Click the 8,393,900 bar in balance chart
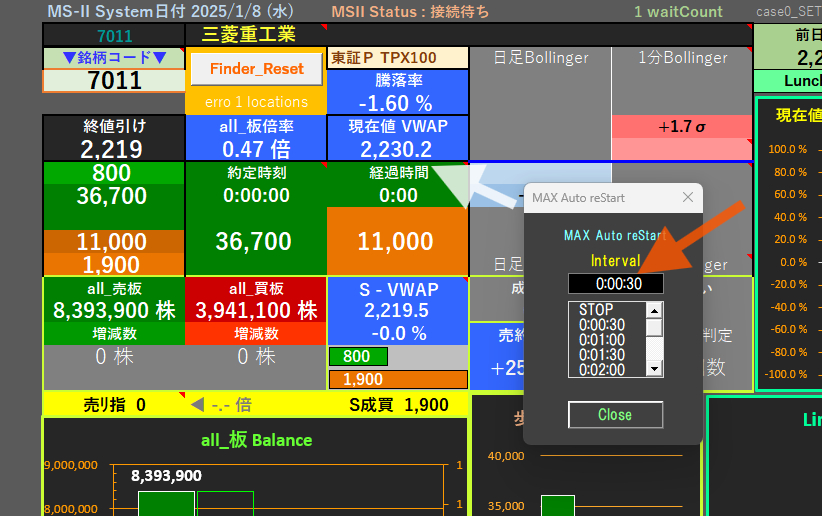Image resolution: width=822 pixels, height=516 pixels. click(x=166, y=503)
